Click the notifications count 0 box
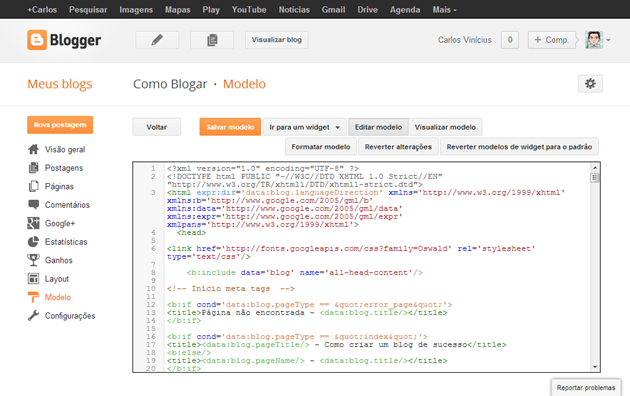Screen dimensions: 630x396 510,40
